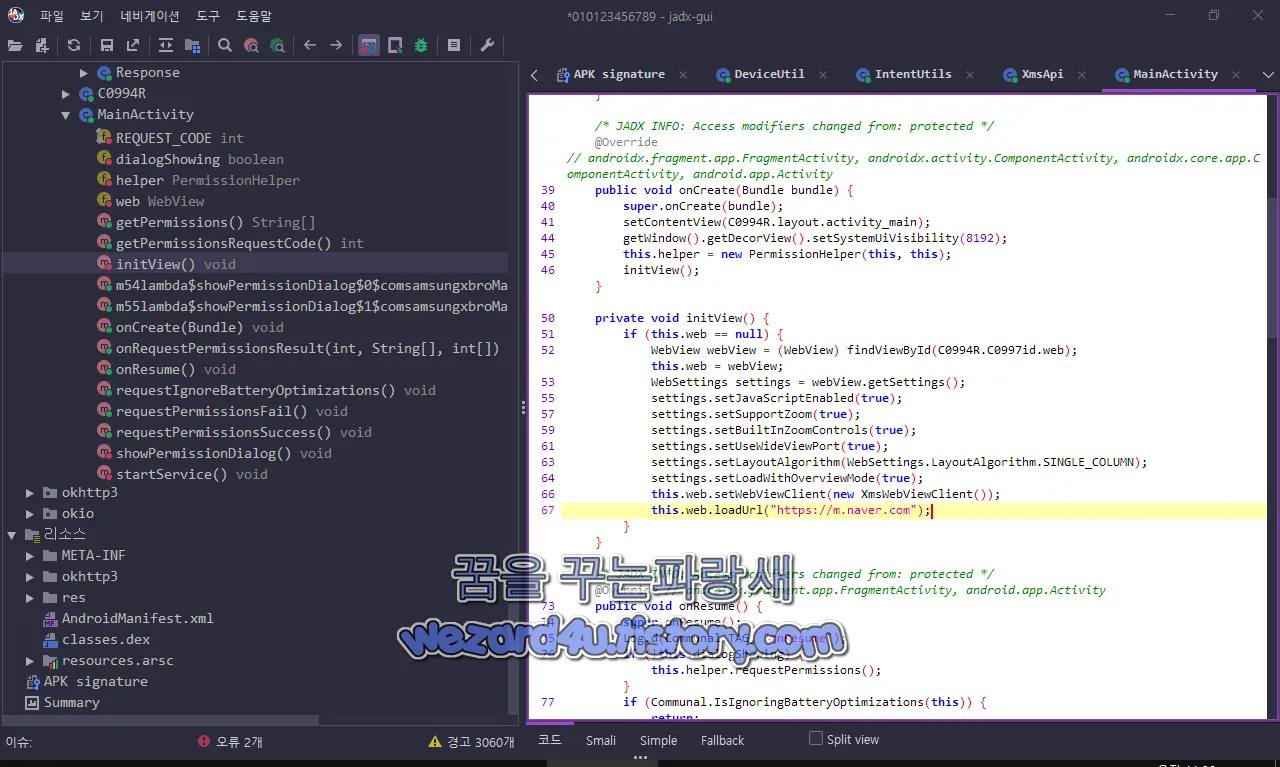Click the 경고 3060개 warning count
This screenshot has height=767, width=1280.
480,742
